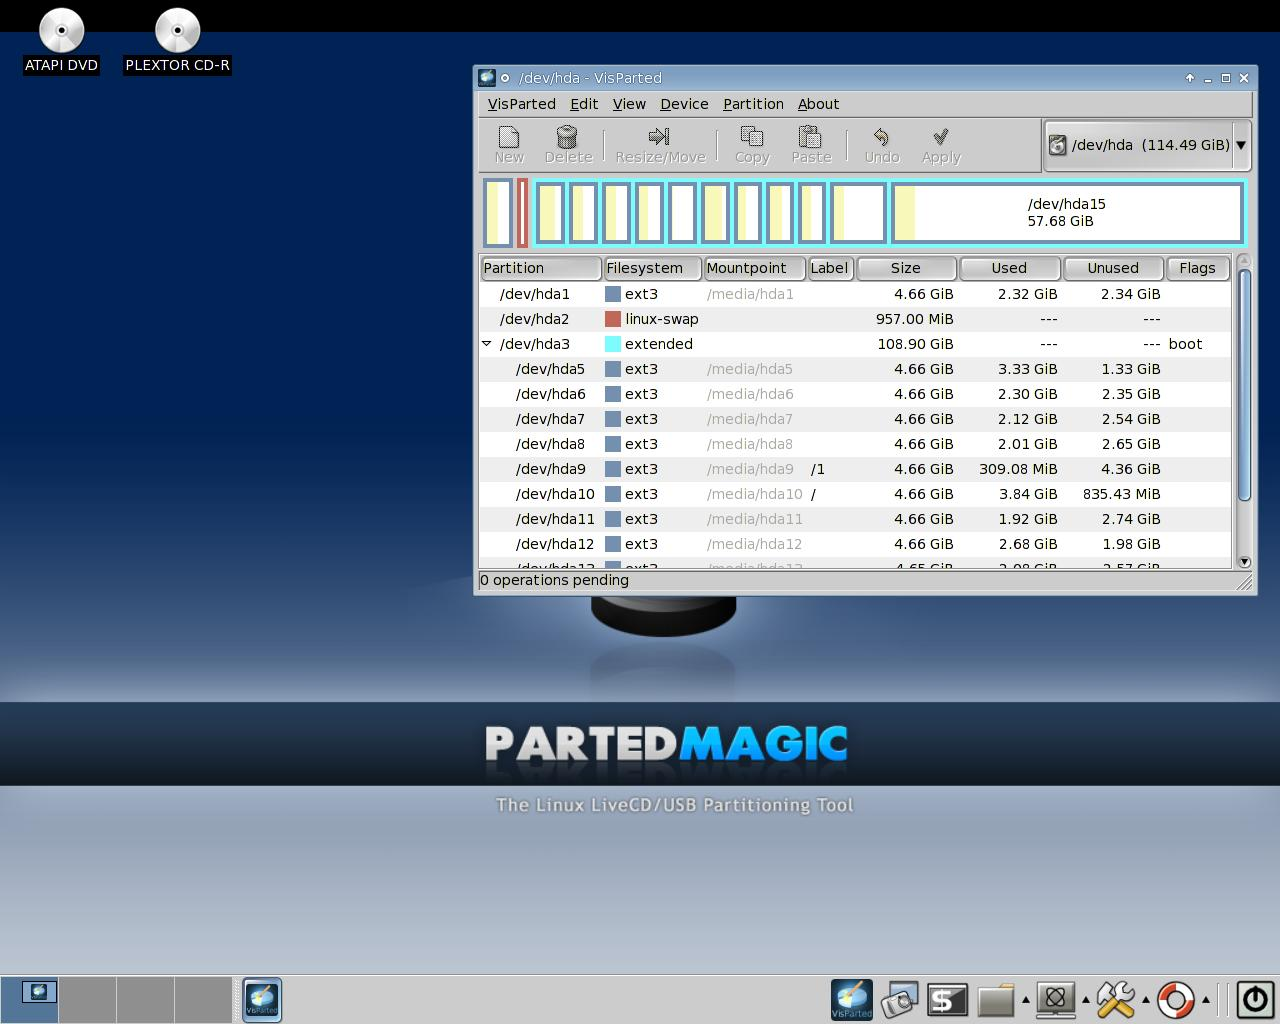Click the cyan extended filesystem color square
Viewport: 1280px width, 1024px height.
click(613, 344)
